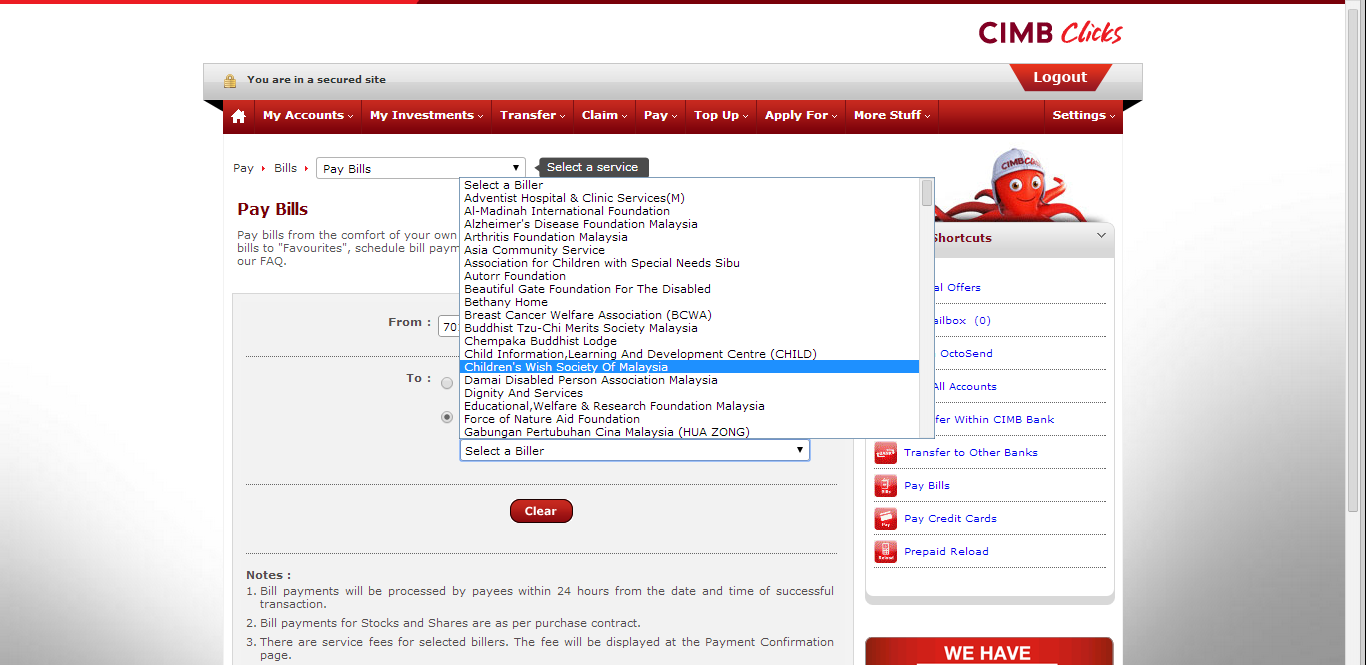Expand the More Stuff menu
This screenshot has width=1366, height=665.
(x=892, y=116)
